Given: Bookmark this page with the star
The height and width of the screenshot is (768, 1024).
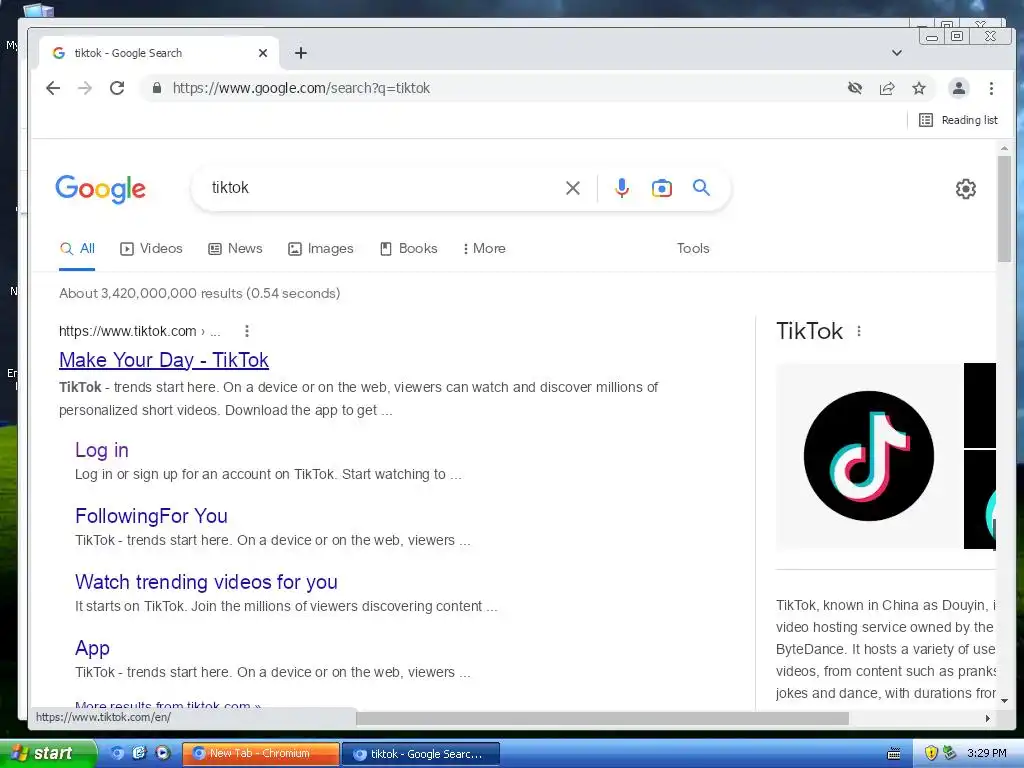Looking at the screenshot, I should pyautogui.click(x=919, y=88).
